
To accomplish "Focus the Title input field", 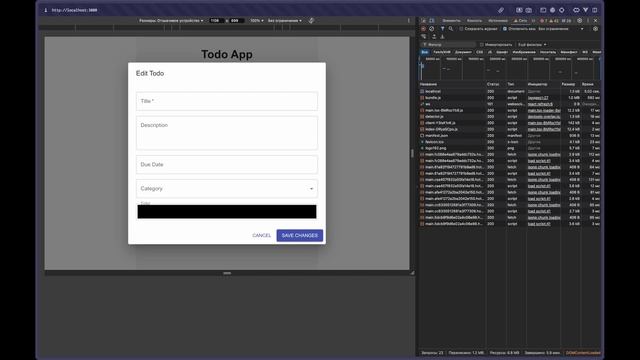I will [x=227, y=101].
